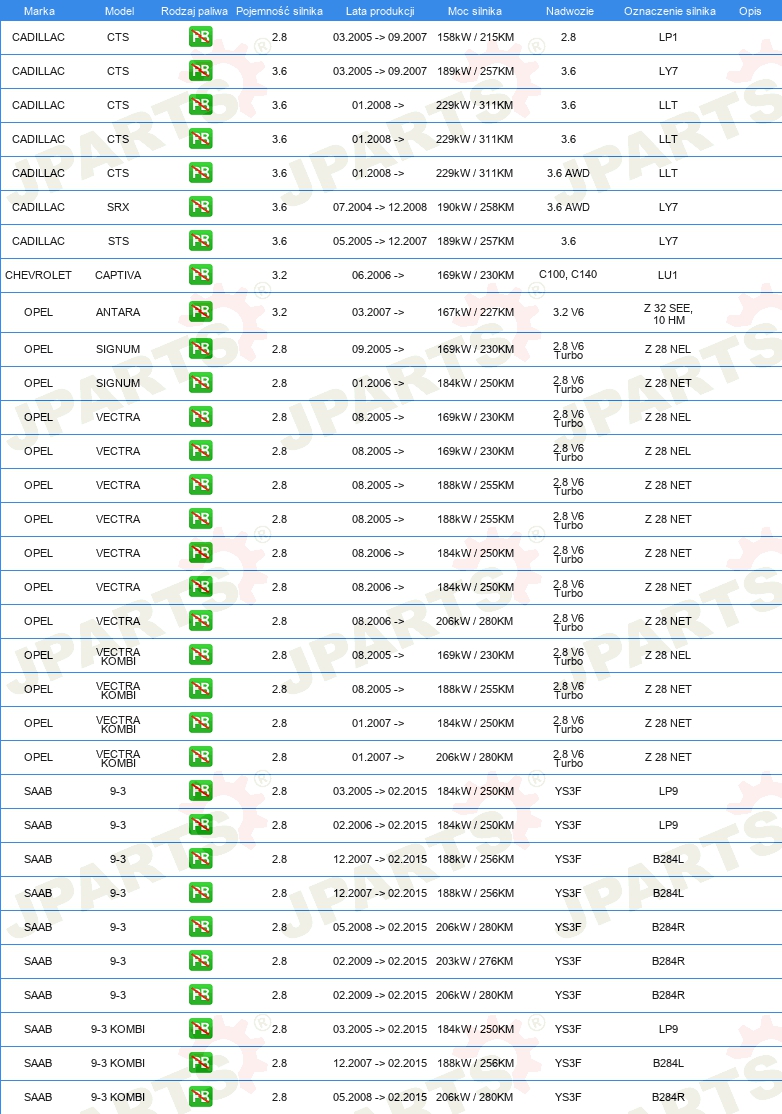
Task: Click the Opis column header
Action: 750,11
